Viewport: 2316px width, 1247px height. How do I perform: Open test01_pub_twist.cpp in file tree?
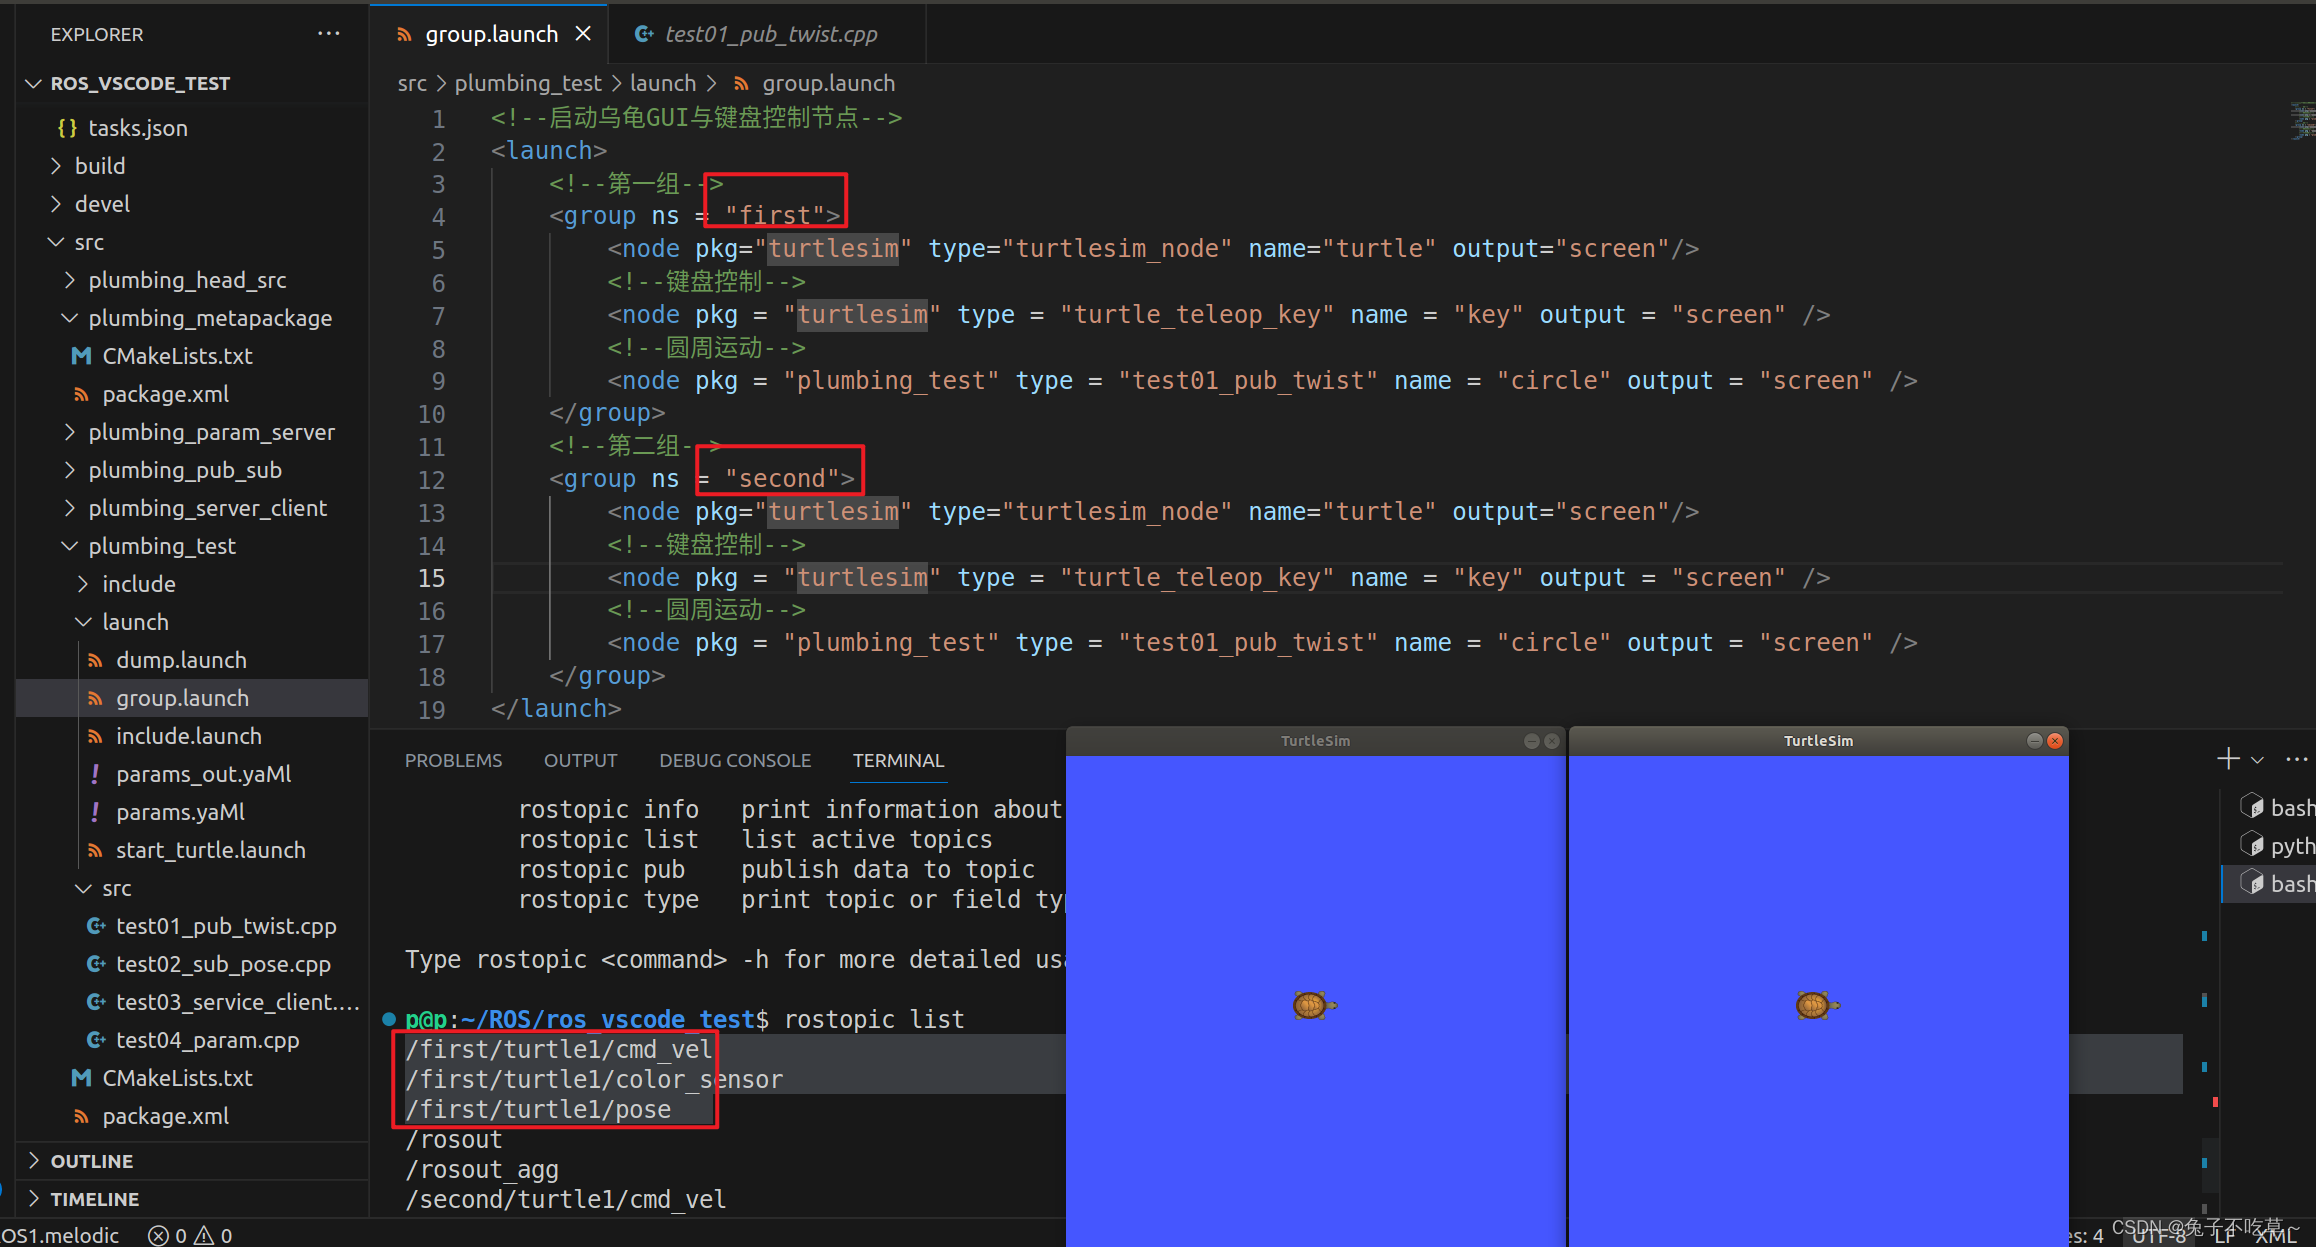pyautogui.click(x=225, y=926)
